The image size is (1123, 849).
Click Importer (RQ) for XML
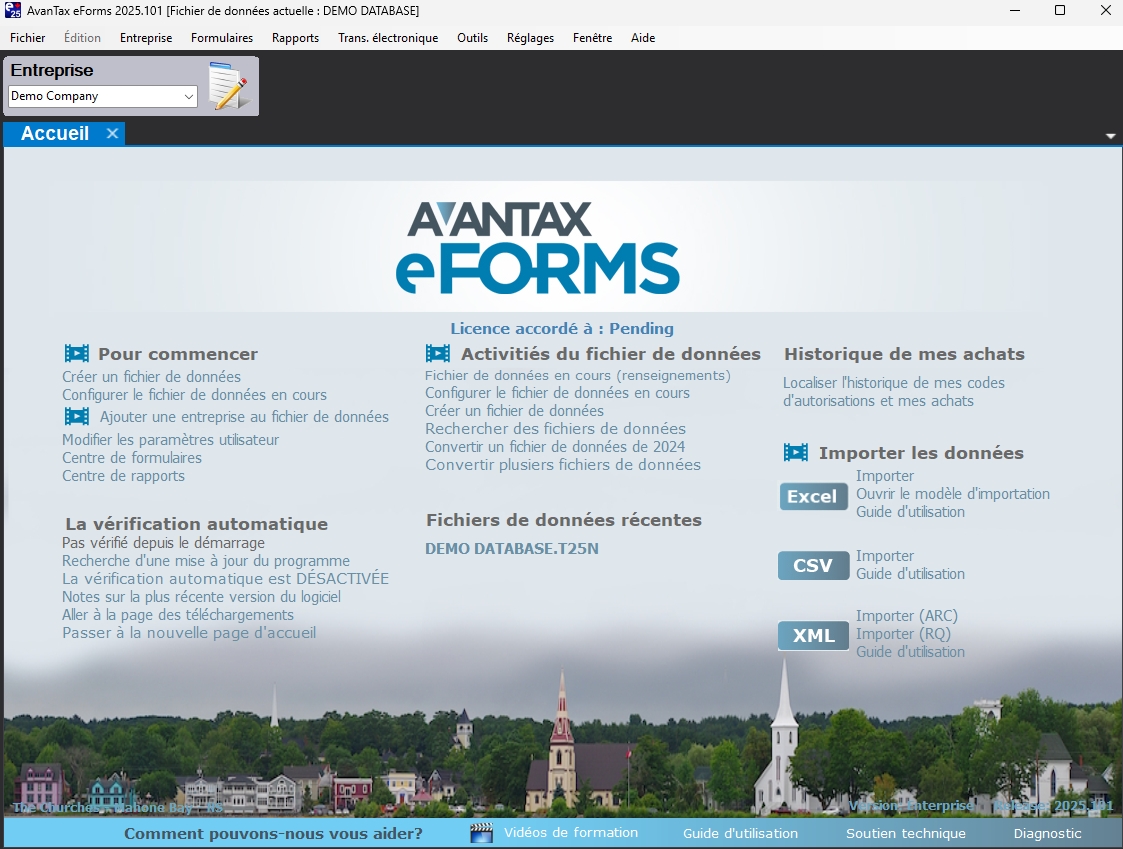coord(903,633)
